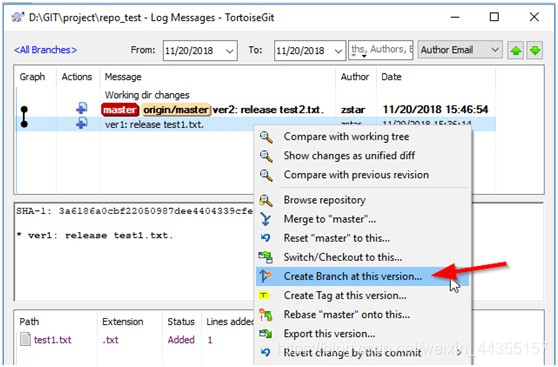This screenshot has width=558, height=367.
Task: Click the test1.txt file icon
Action: pos(25,339)
